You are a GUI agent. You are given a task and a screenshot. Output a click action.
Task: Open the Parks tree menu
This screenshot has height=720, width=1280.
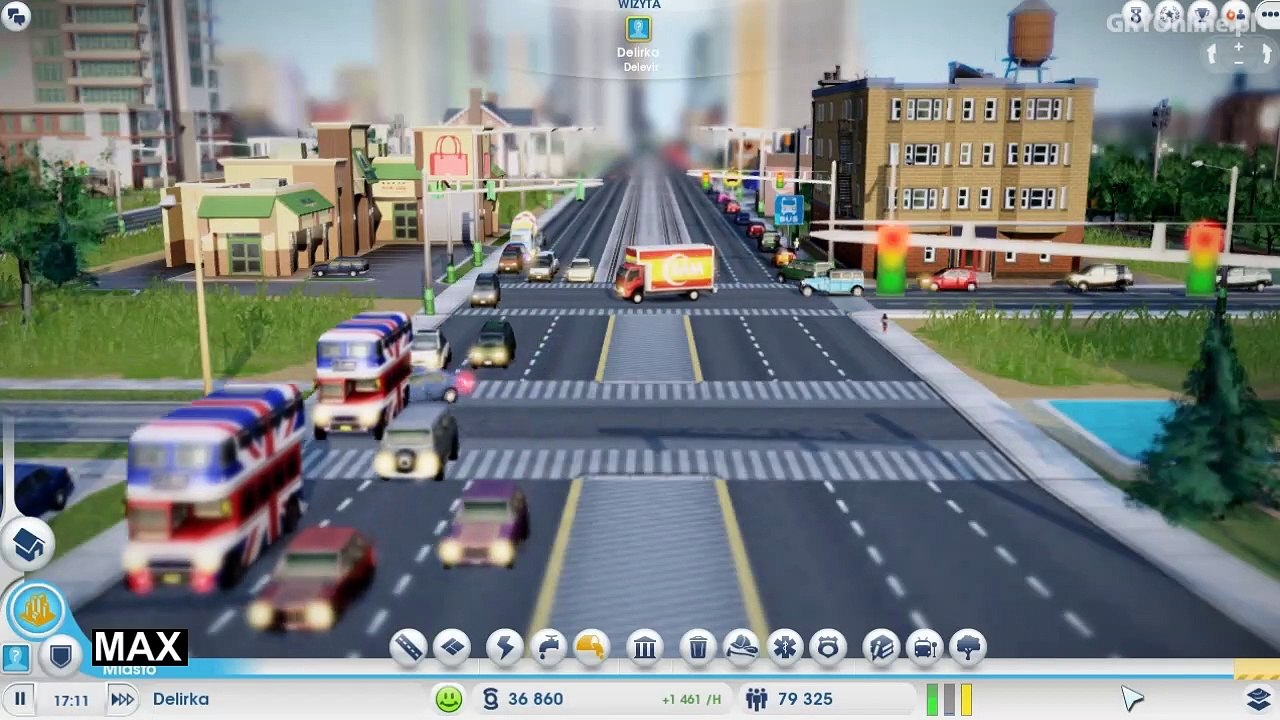tap(968, 648)
